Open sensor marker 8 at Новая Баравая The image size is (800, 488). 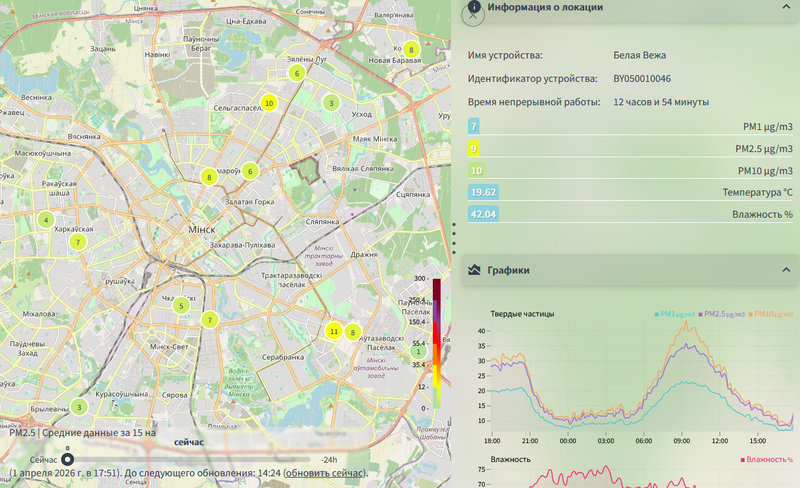[410, 49]
